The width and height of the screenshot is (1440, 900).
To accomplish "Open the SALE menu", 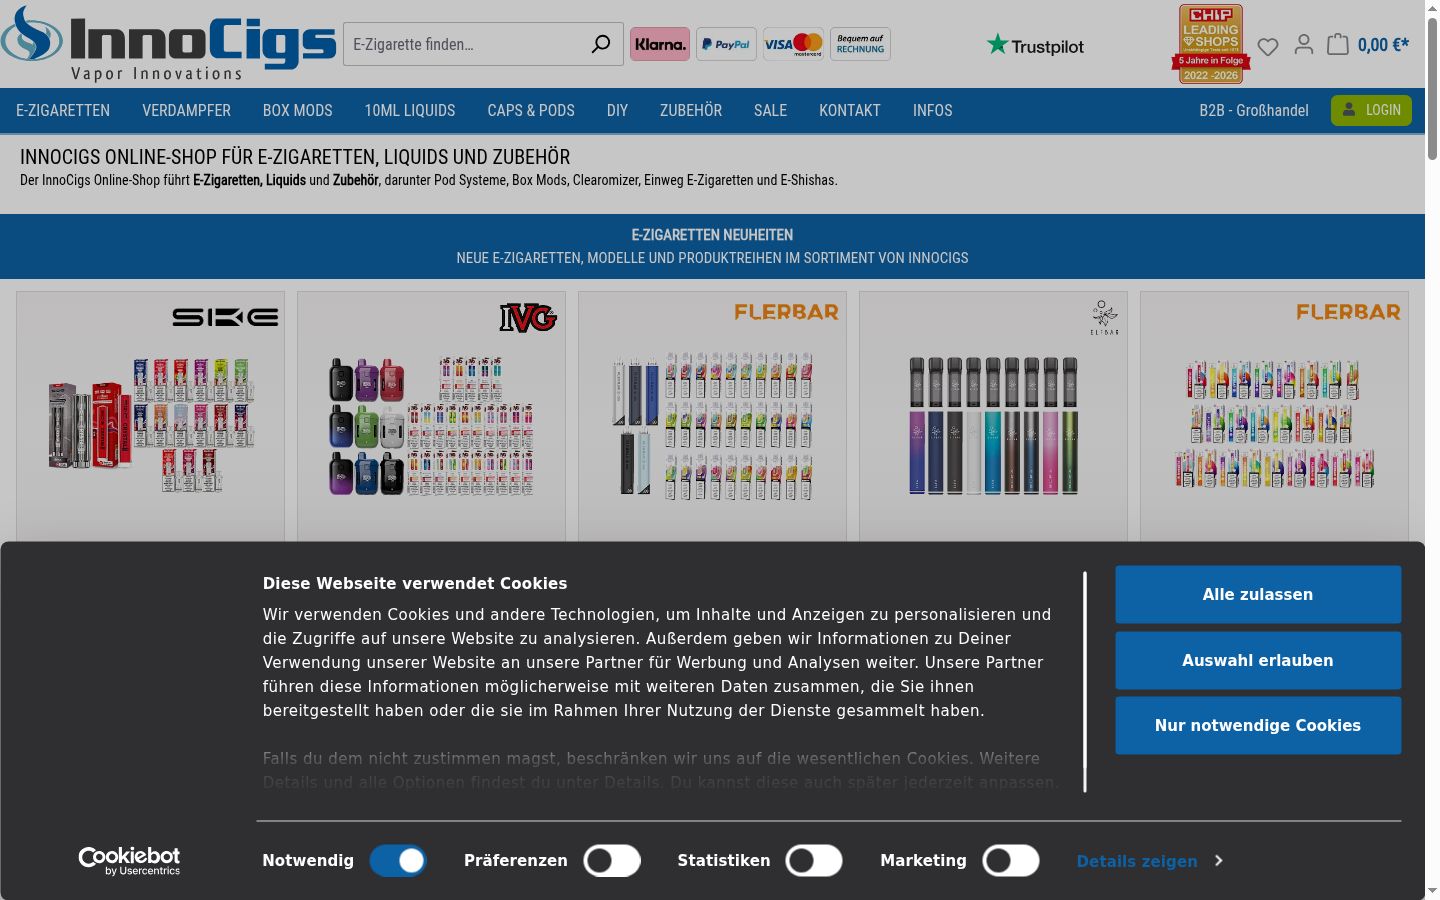I will (x=770, y=111).
